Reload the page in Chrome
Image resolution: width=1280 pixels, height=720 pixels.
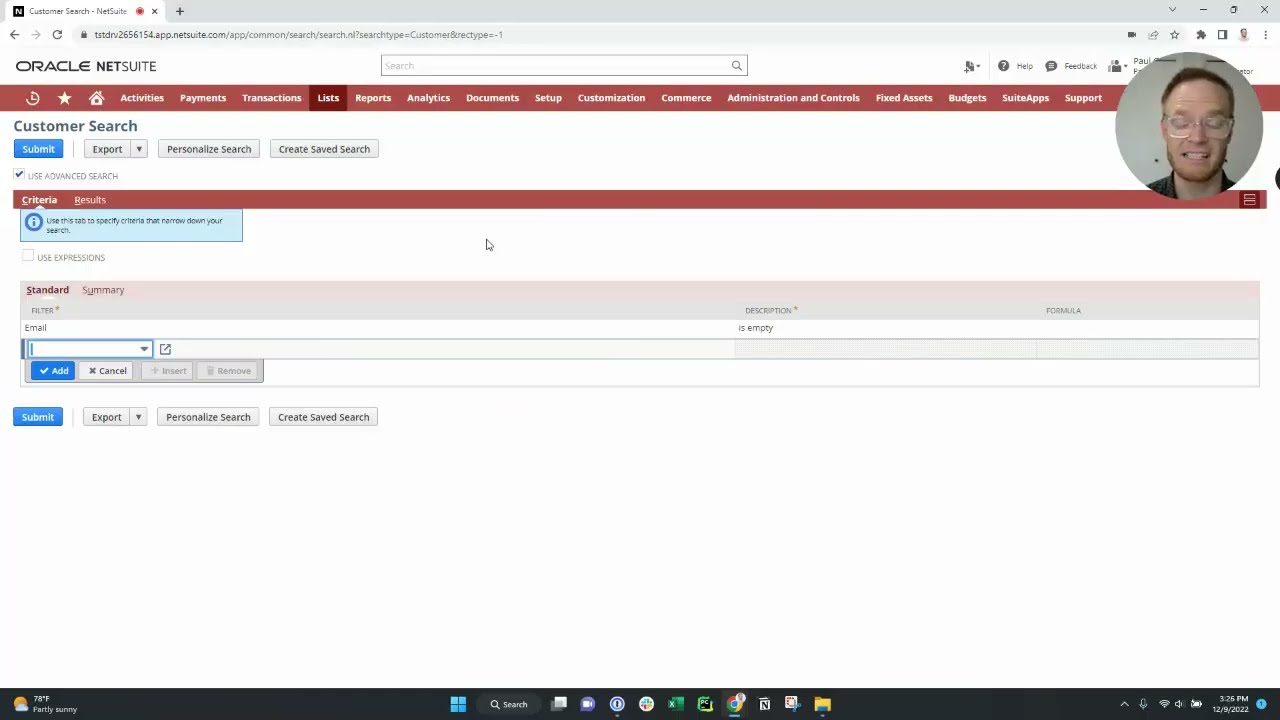(57, 34)
